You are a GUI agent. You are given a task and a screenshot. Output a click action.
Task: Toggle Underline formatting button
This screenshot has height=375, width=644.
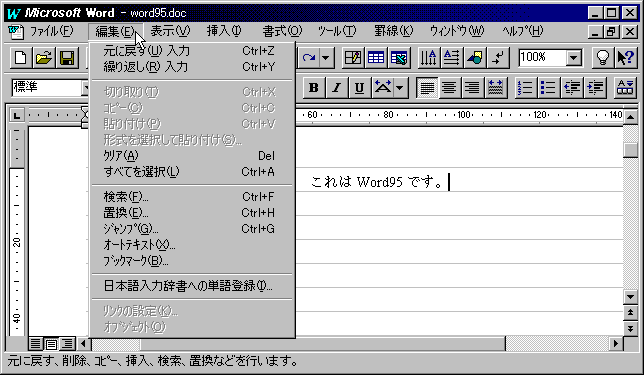click(x=359, y=87)
